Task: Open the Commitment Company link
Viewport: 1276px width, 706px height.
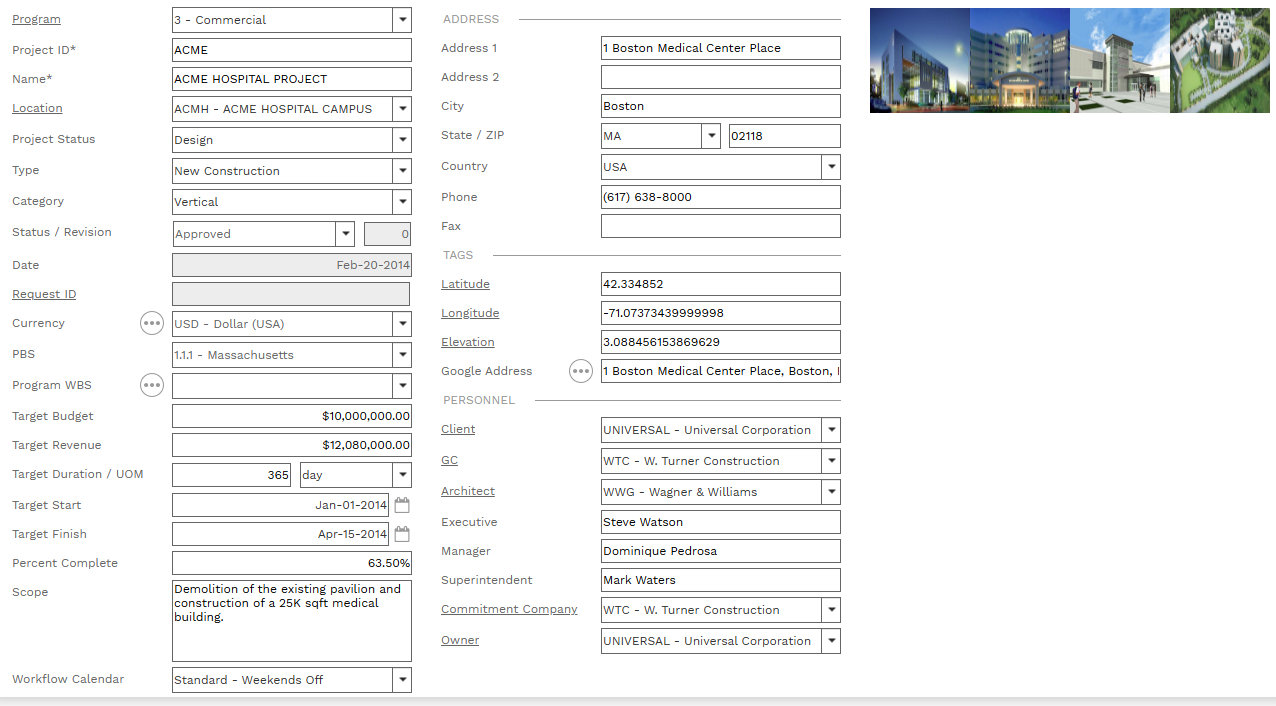Action: 509,609
